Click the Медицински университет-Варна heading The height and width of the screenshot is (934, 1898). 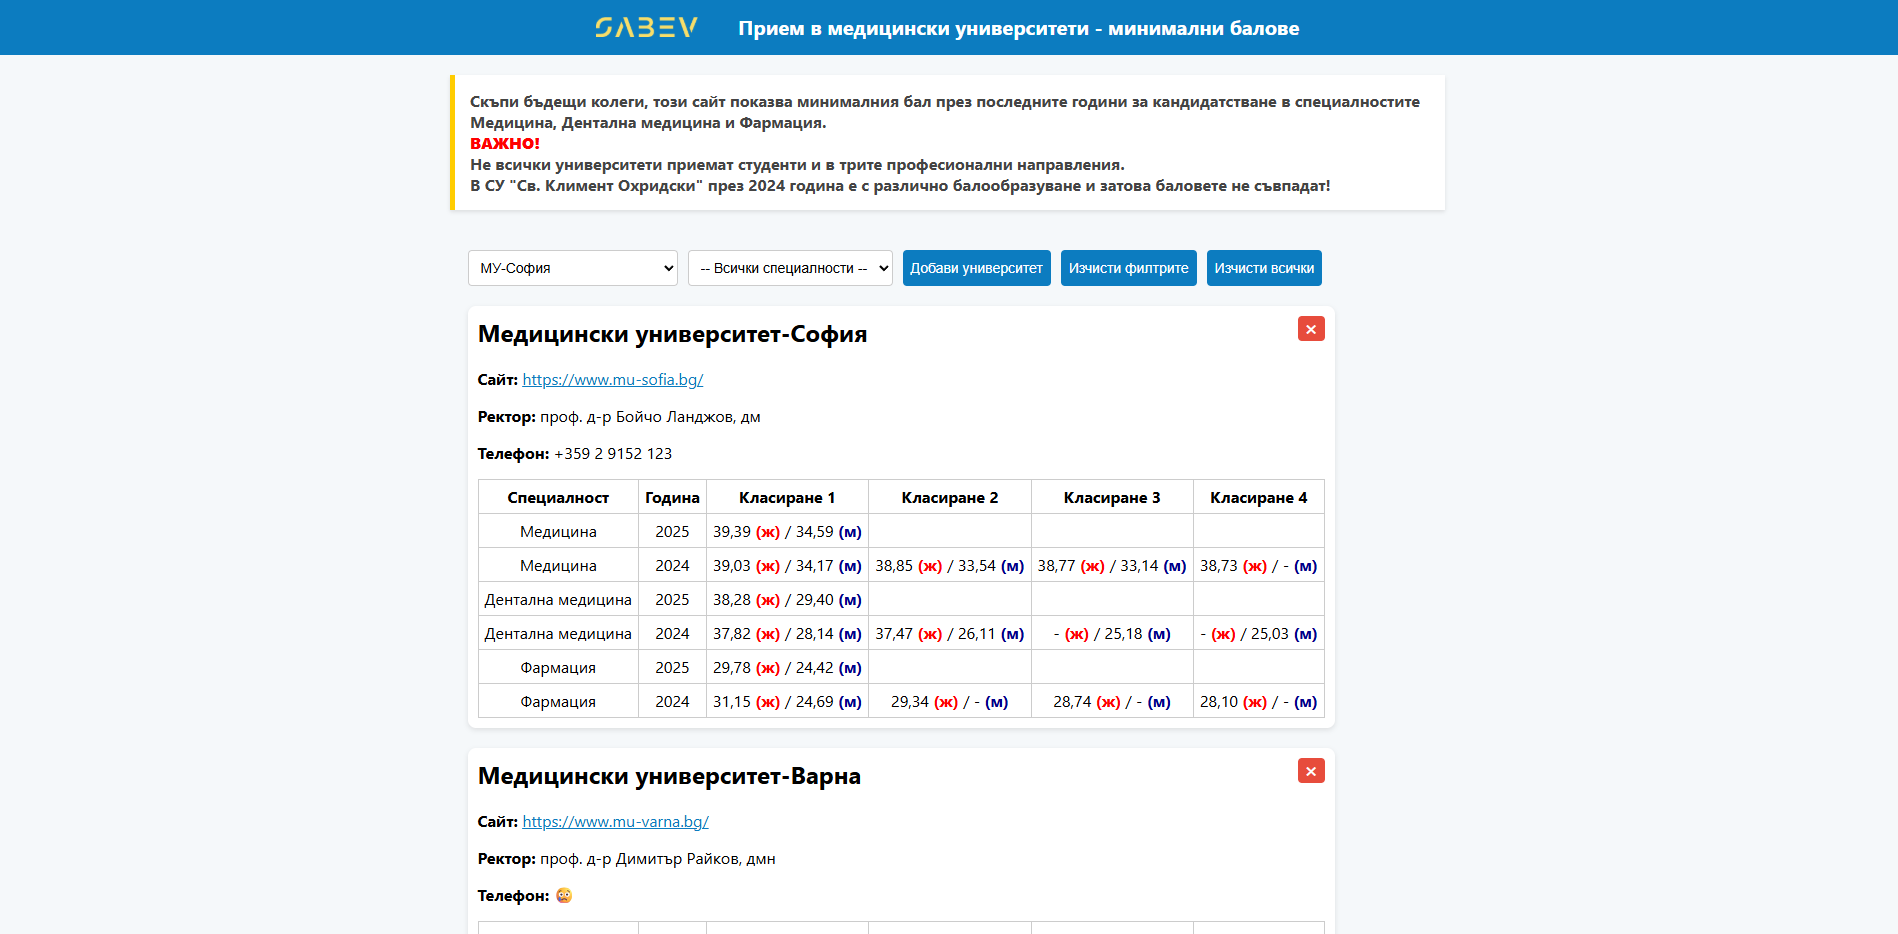pos(669,776)
